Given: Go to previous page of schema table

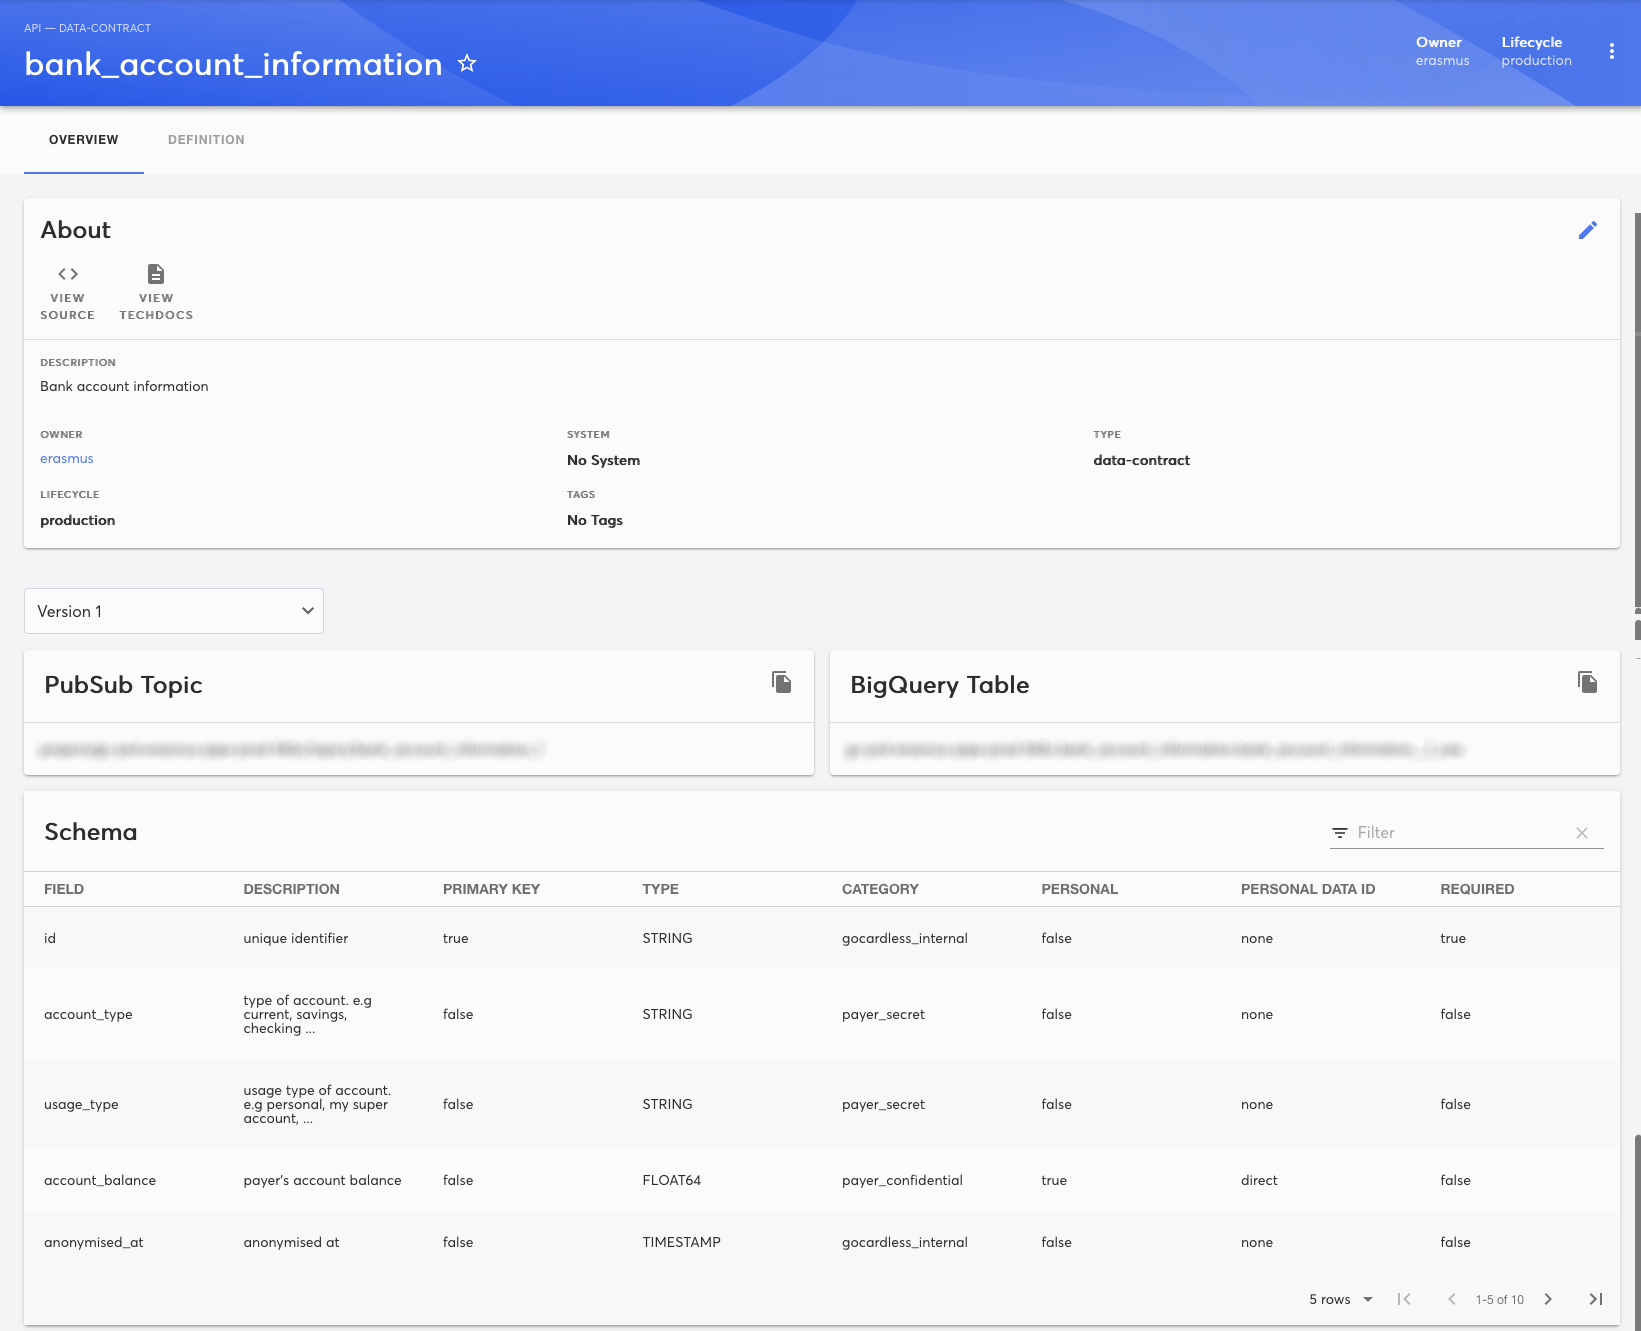Looking at the screenshot, I should [x=1452, y=1299].
